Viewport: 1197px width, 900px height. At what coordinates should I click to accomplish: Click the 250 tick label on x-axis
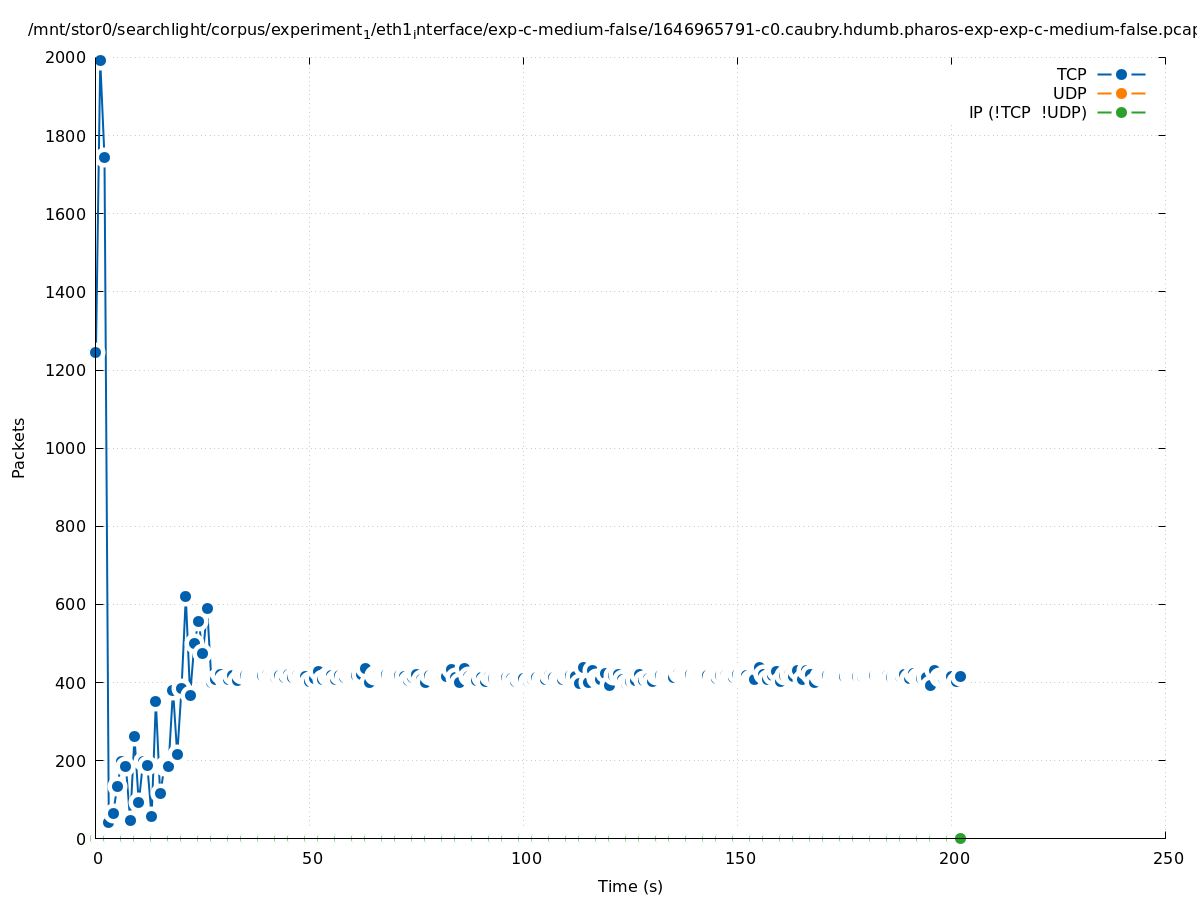tap(1167, 859)
